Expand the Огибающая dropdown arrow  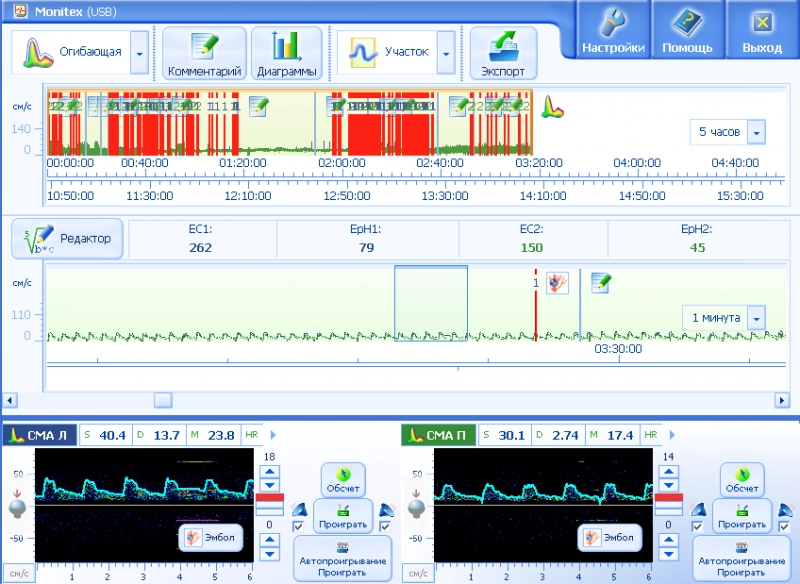139,52
